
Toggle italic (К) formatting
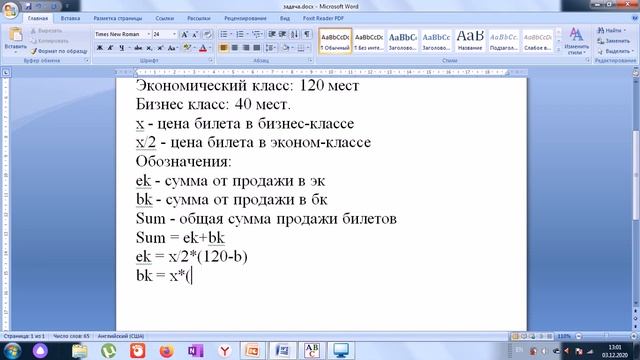(110, 48)
